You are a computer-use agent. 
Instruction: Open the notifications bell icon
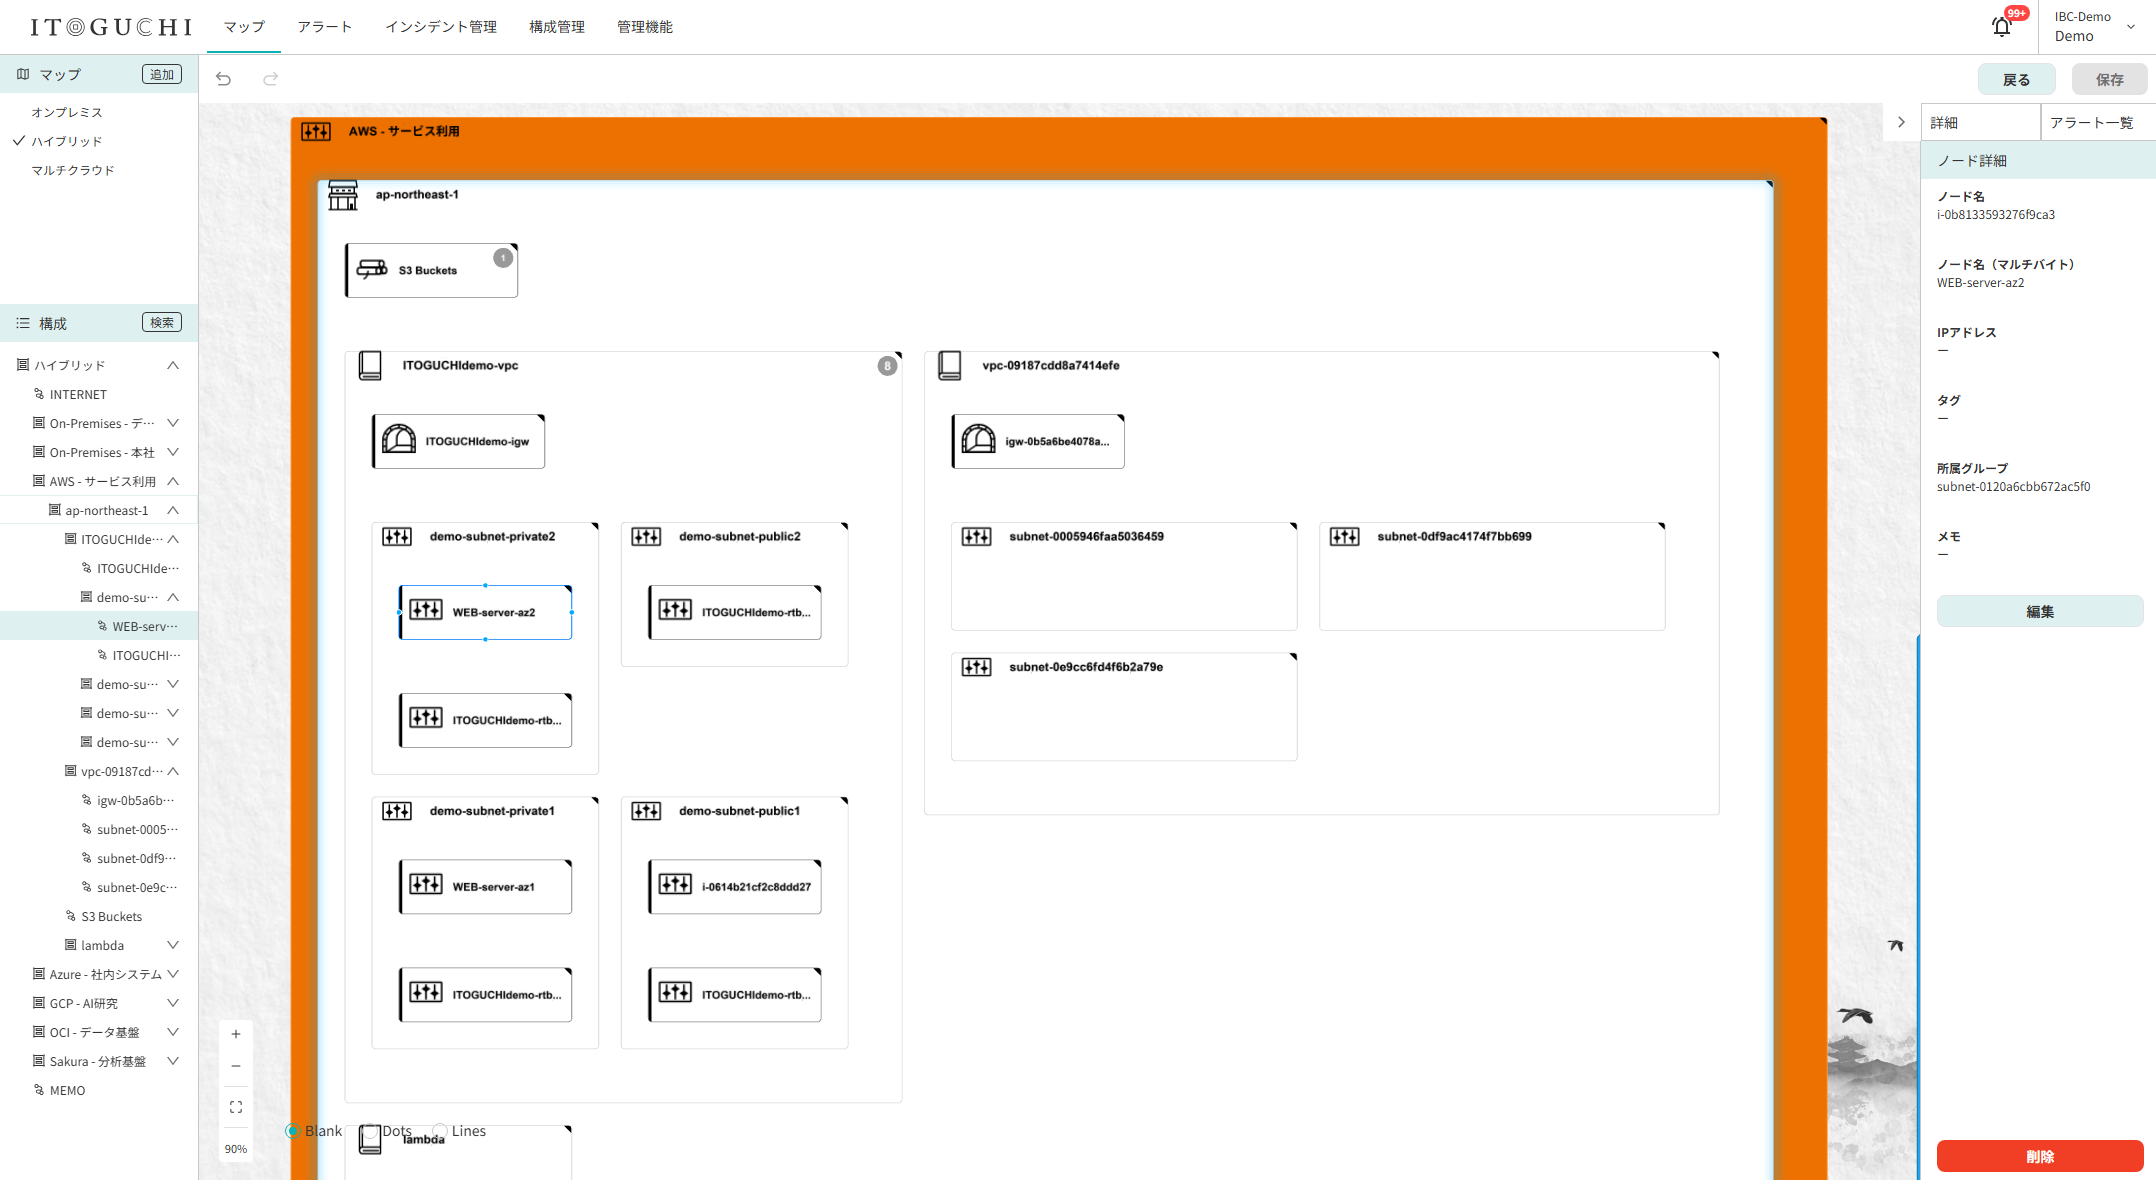click(x=2001, y=27)
